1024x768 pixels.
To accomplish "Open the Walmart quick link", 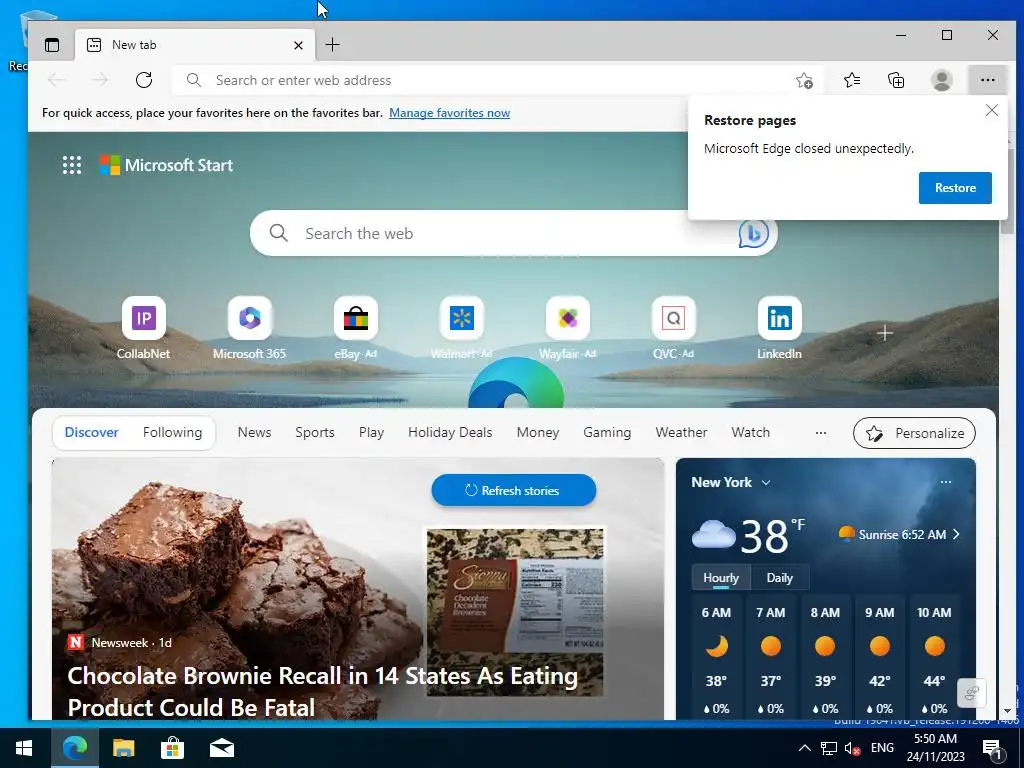I will [x=462, y=328].
